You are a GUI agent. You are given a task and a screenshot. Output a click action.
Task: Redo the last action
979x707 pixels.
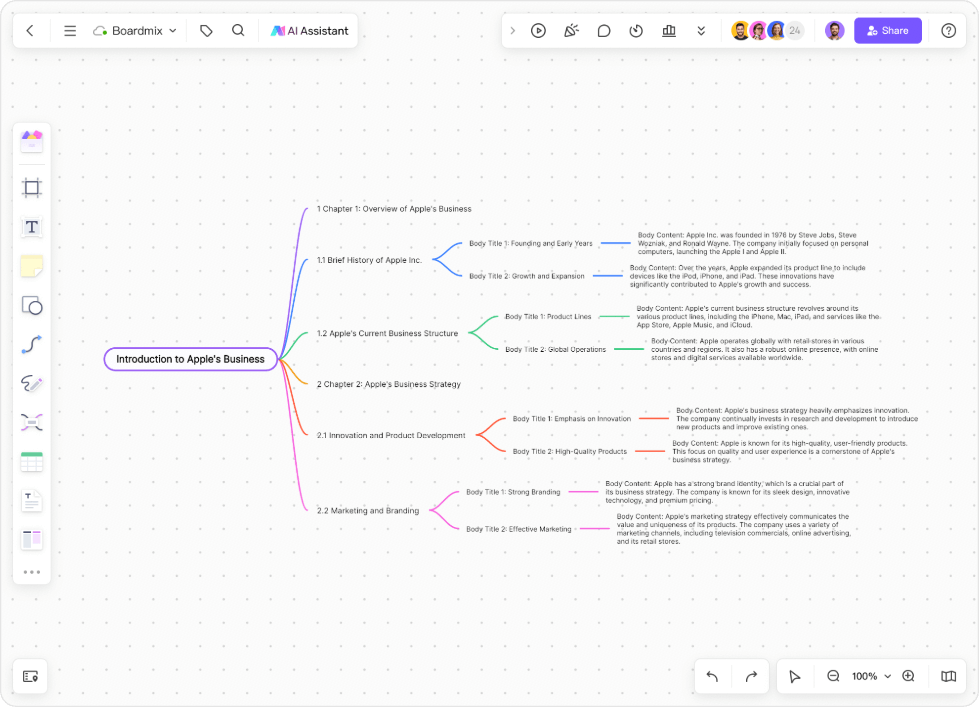click(x=751, y=676)
